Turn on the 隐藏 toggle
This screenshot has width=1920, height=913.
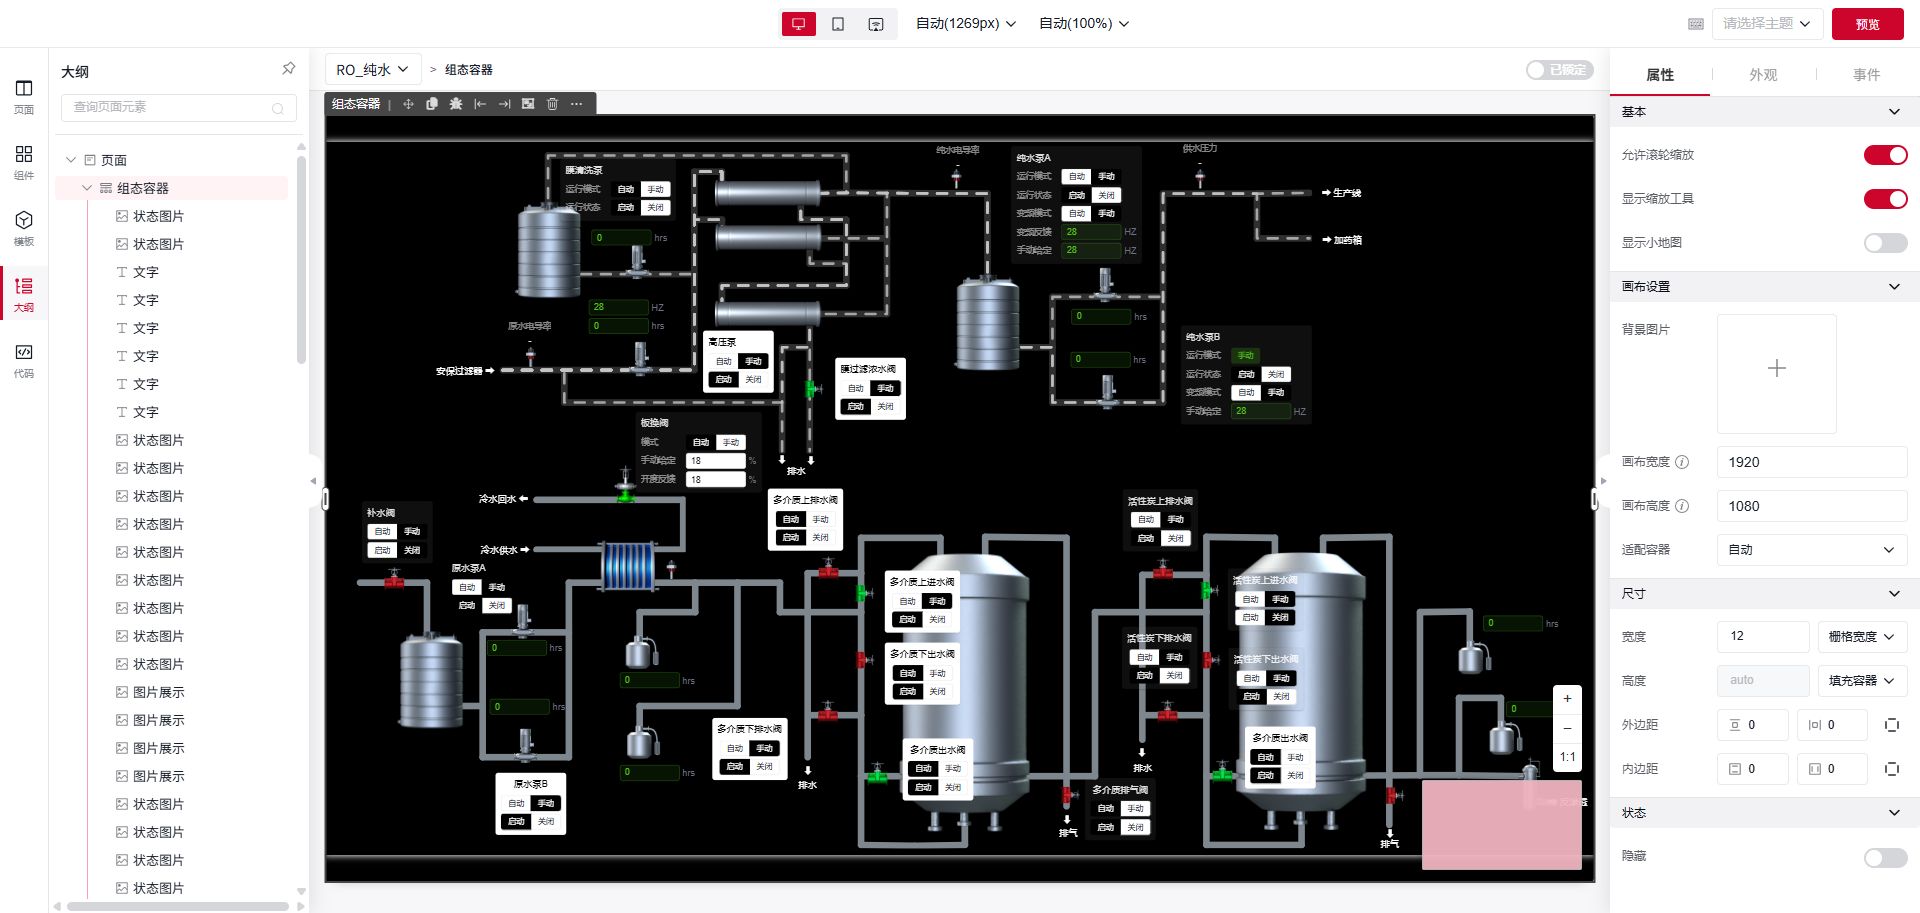pos(1885,857)
